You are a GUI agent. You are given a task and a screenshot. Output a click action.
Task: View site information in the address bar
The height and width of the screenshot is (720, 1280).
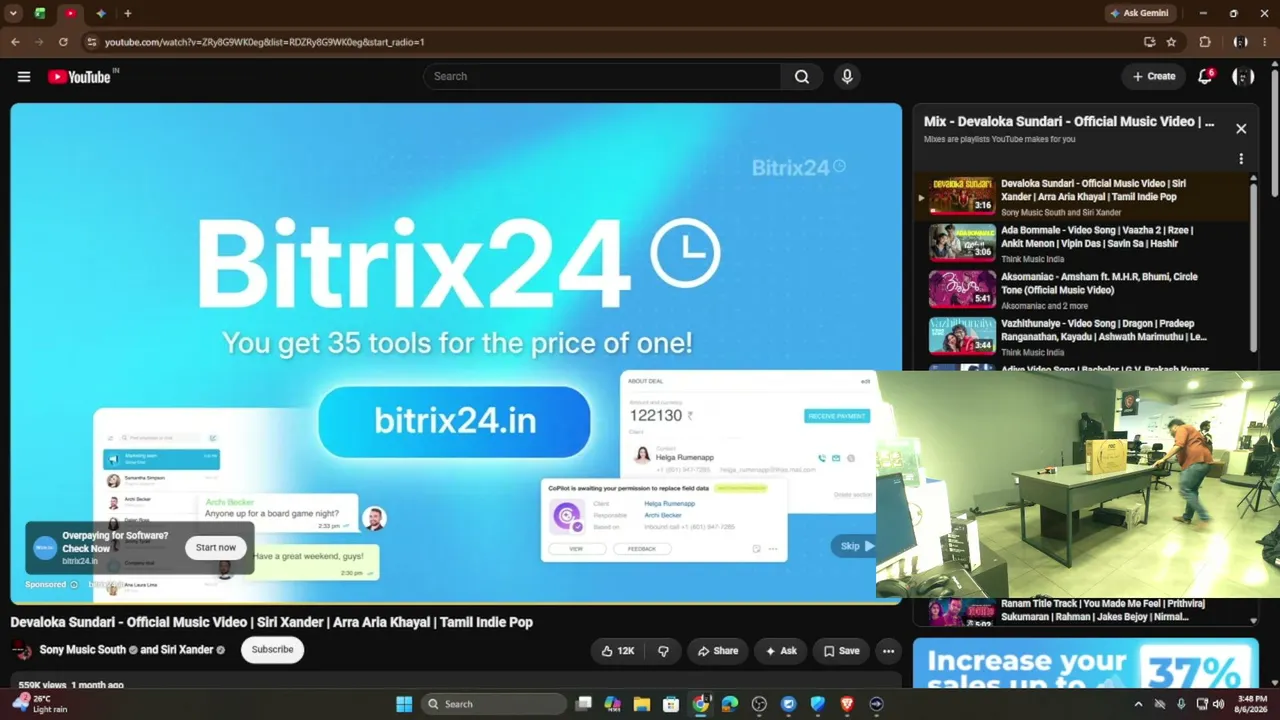pyautogui.click(x=91, y=42)
